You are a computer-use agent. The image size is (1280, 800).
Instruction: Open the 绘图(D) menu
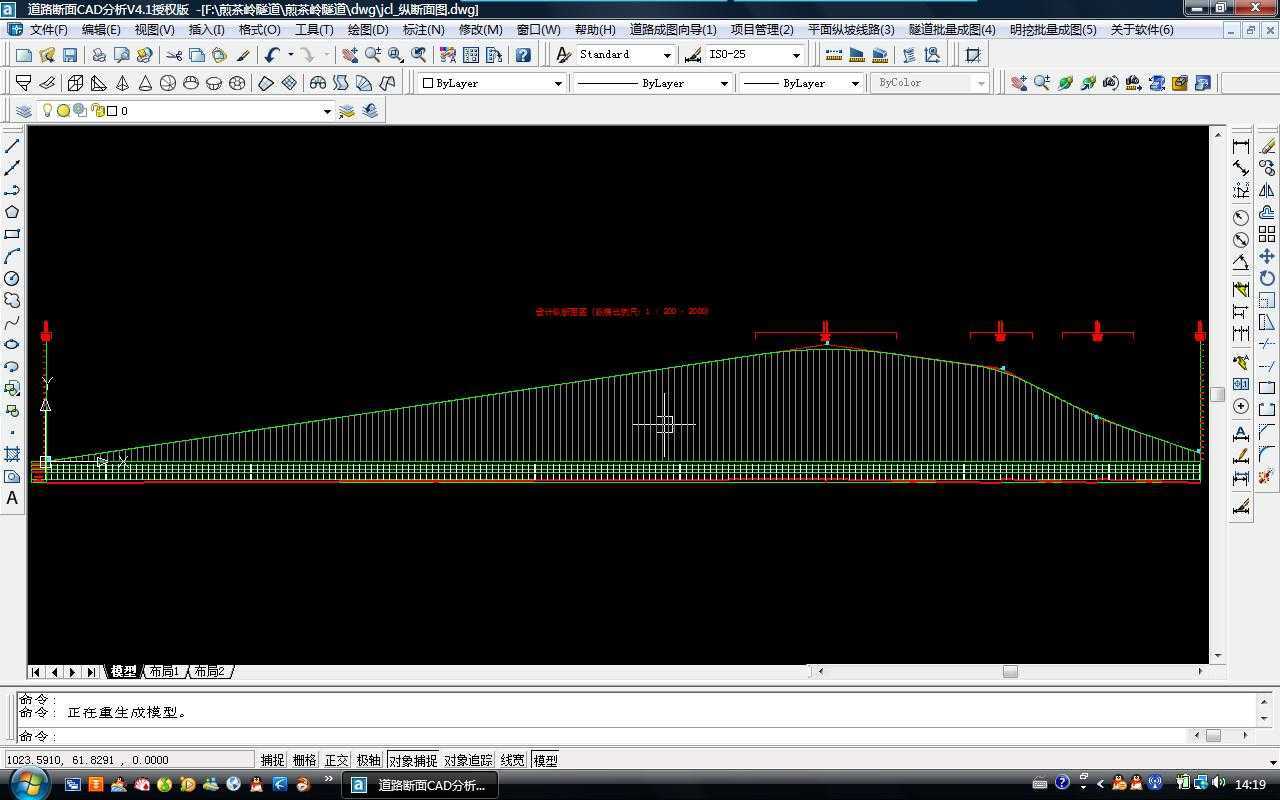368,29
